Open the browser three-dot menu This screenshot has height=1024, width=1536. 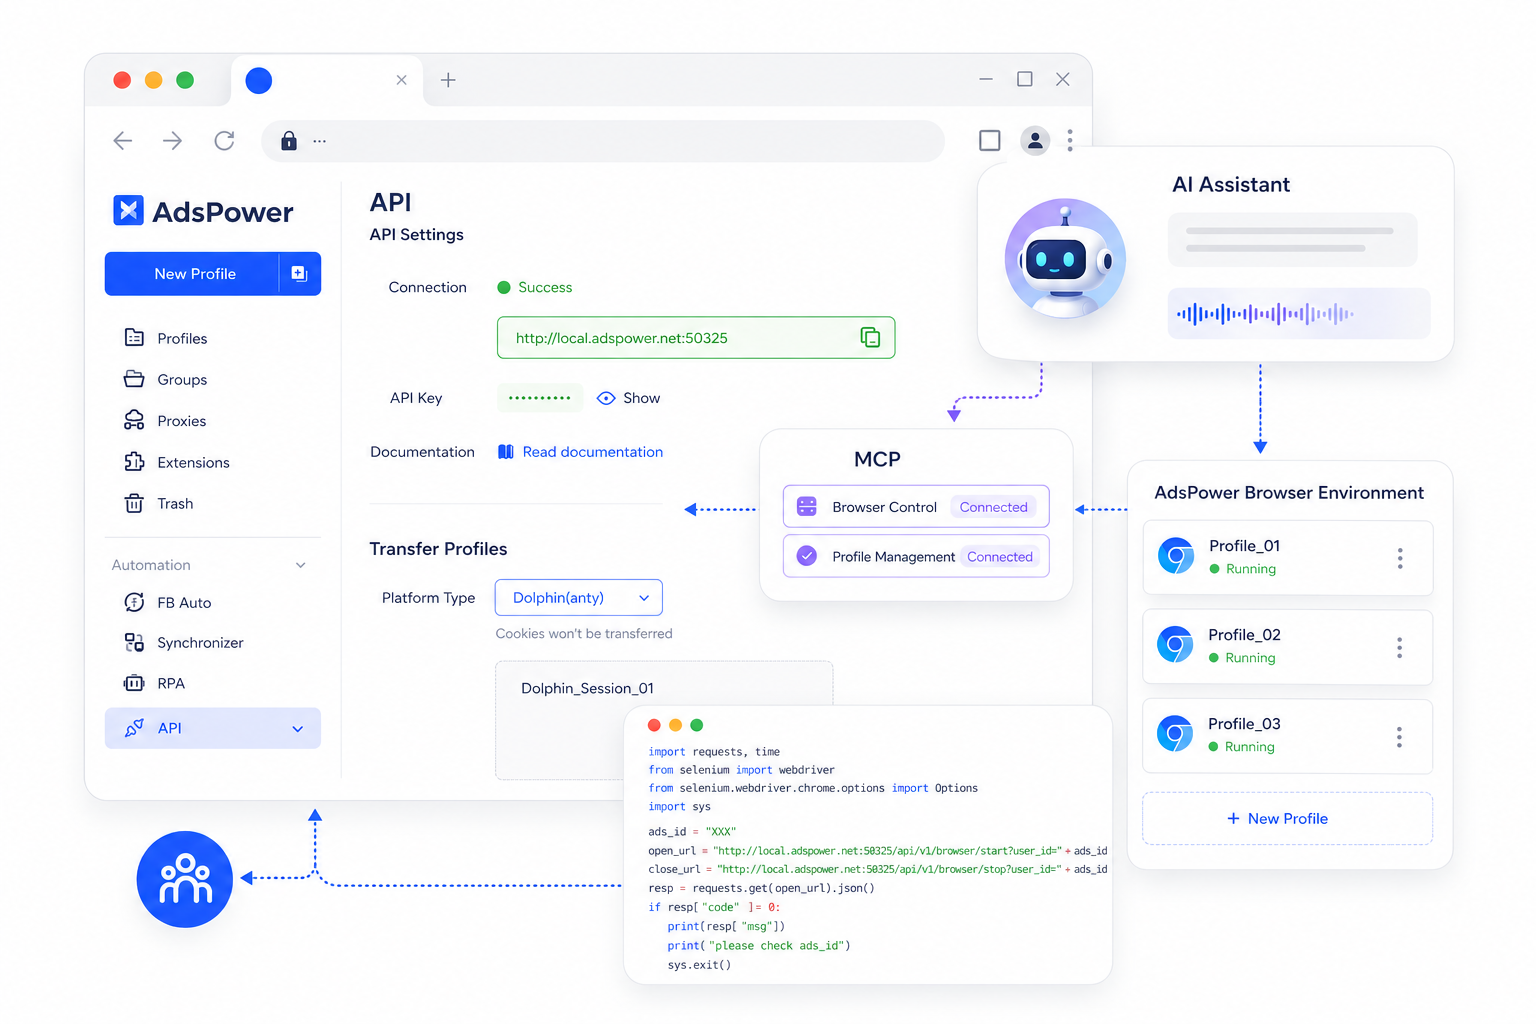tap(1070, 141)
